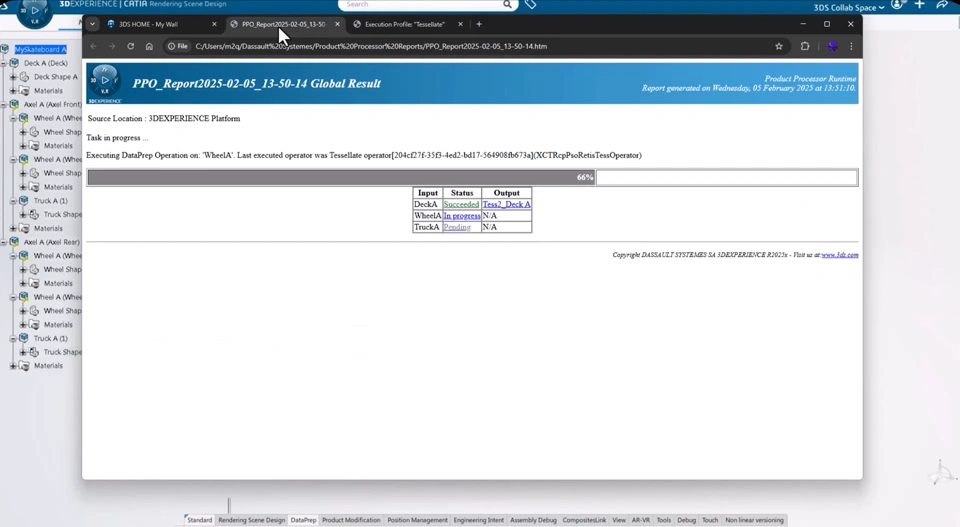
Task: Bookmark this page with the star icon
Action: [779, 46]
